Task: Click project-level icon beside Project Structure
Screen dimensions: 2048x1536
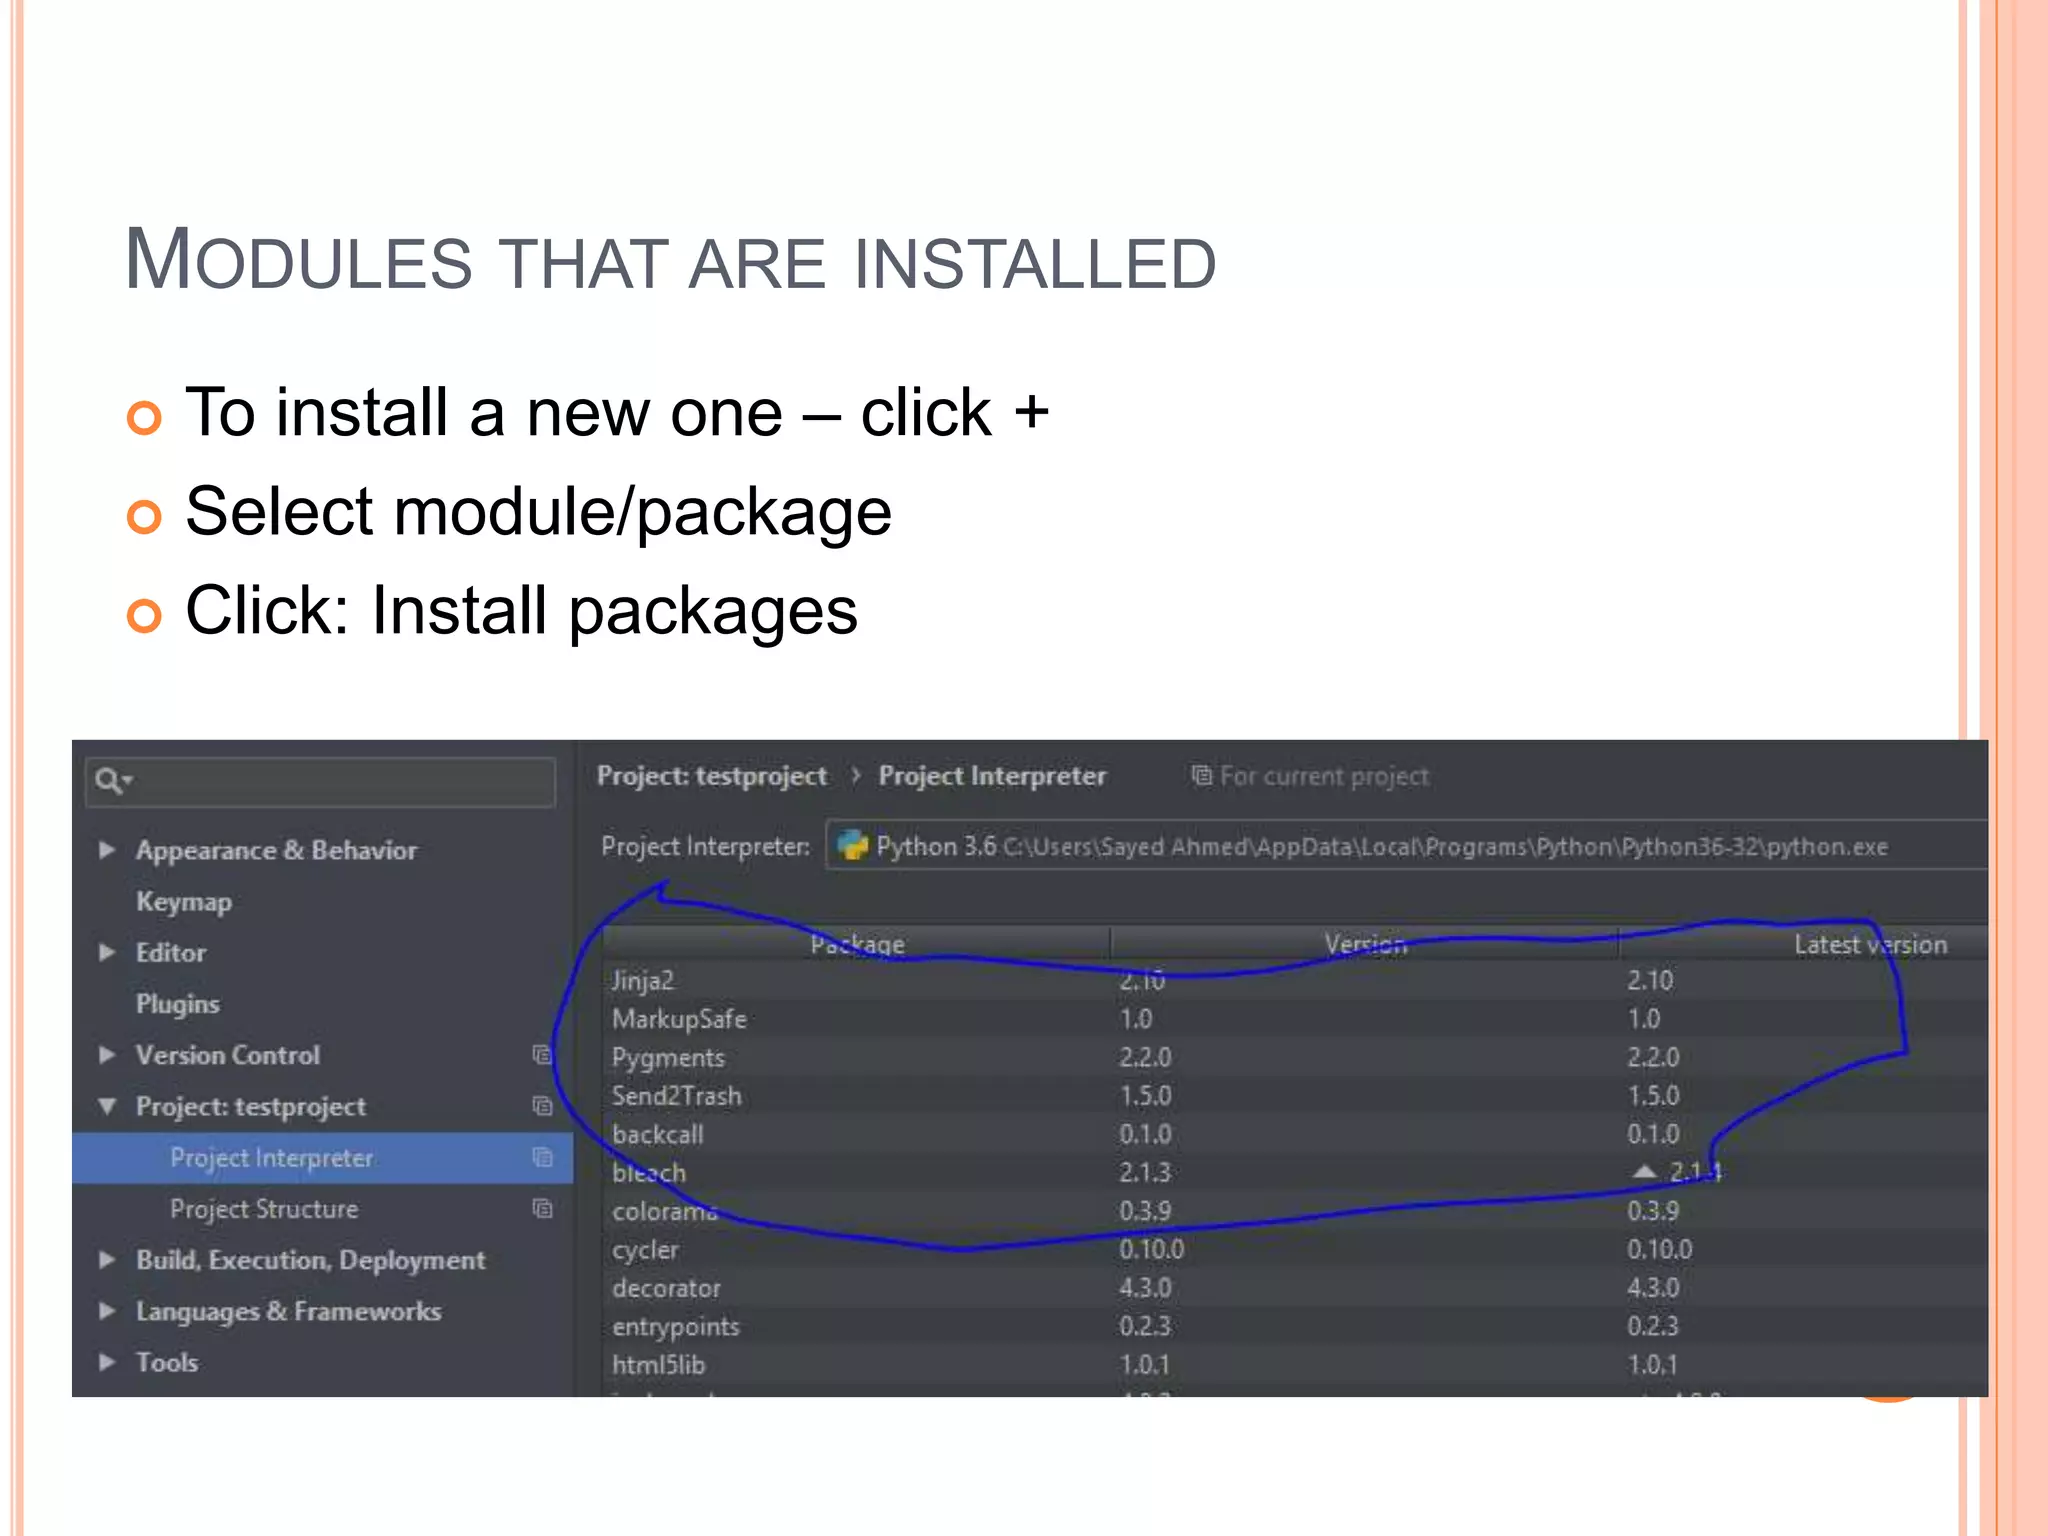Action: (x=542, y=1208)
